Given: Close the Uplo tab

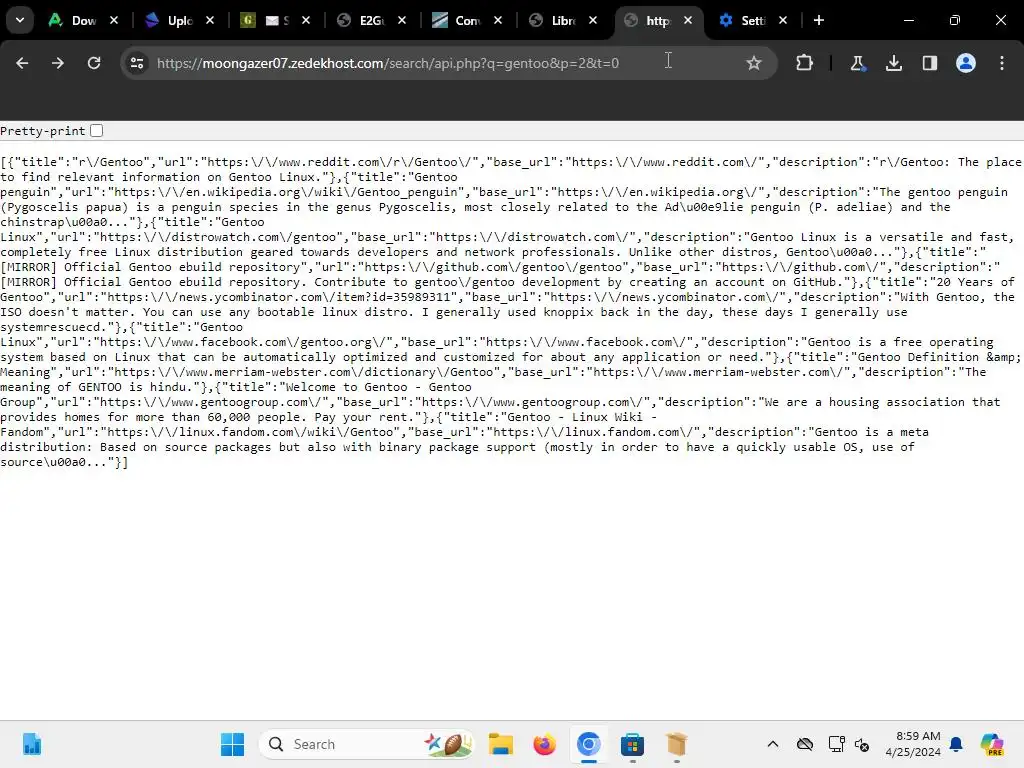Looking at the screenshot, I should 210,20.
